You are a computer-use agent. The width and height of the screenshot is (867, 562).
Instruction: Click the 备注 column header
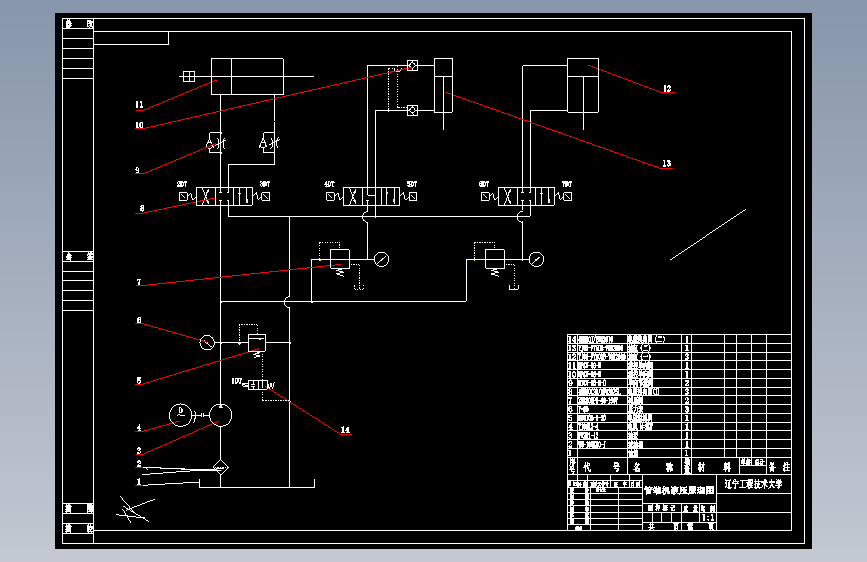pyautogui.click(x=779, y=467)
